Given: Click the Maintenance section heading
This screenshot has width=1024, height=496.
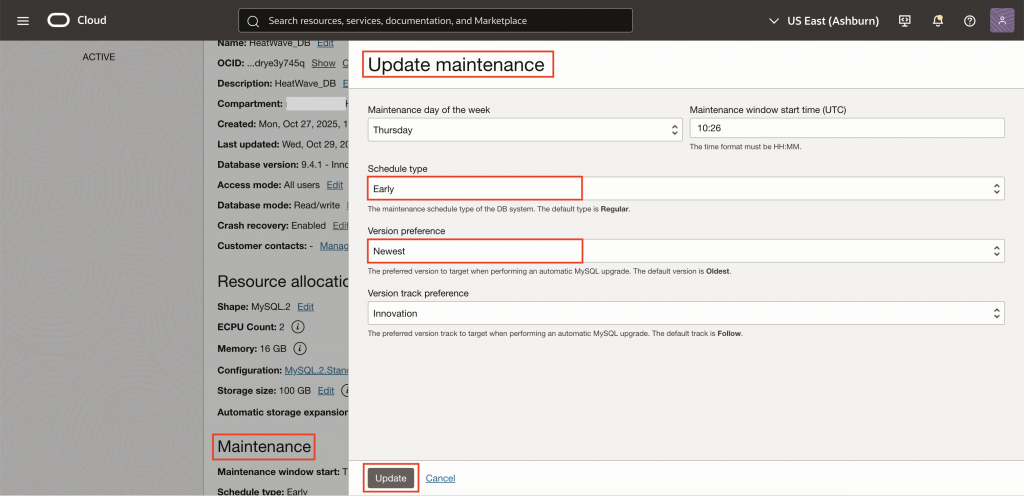Looking at the screenshot, I should point(264,446).
